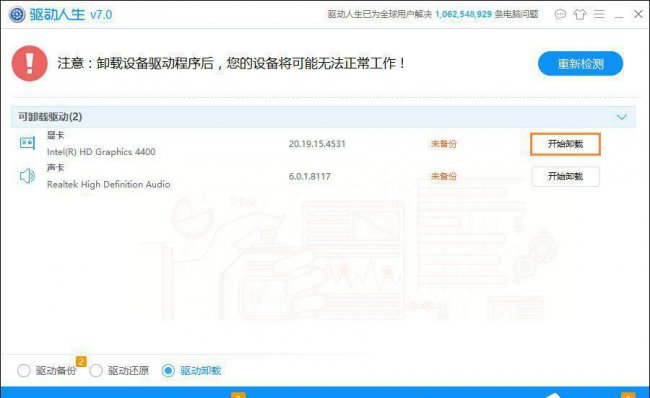This screenshot has width=650, height=398.
Task: Click the version 6.0.1.8117 text
Action: coord(310,176)
